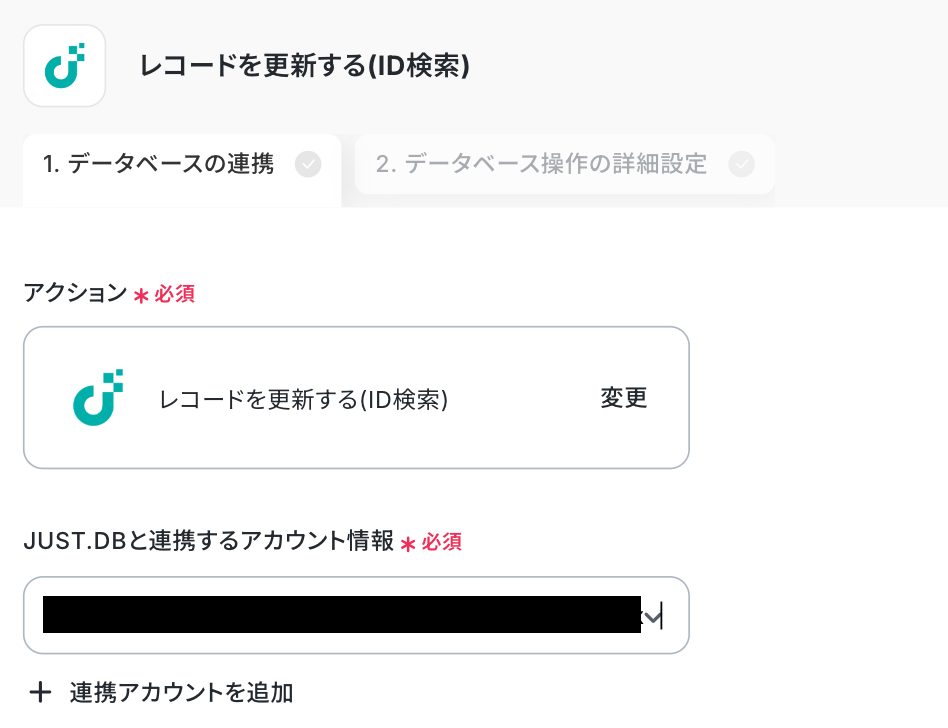Switch to 2. データベース操作の詳細設定 tab
Viewport: 948px width, 728px height.
pos(541,164)
